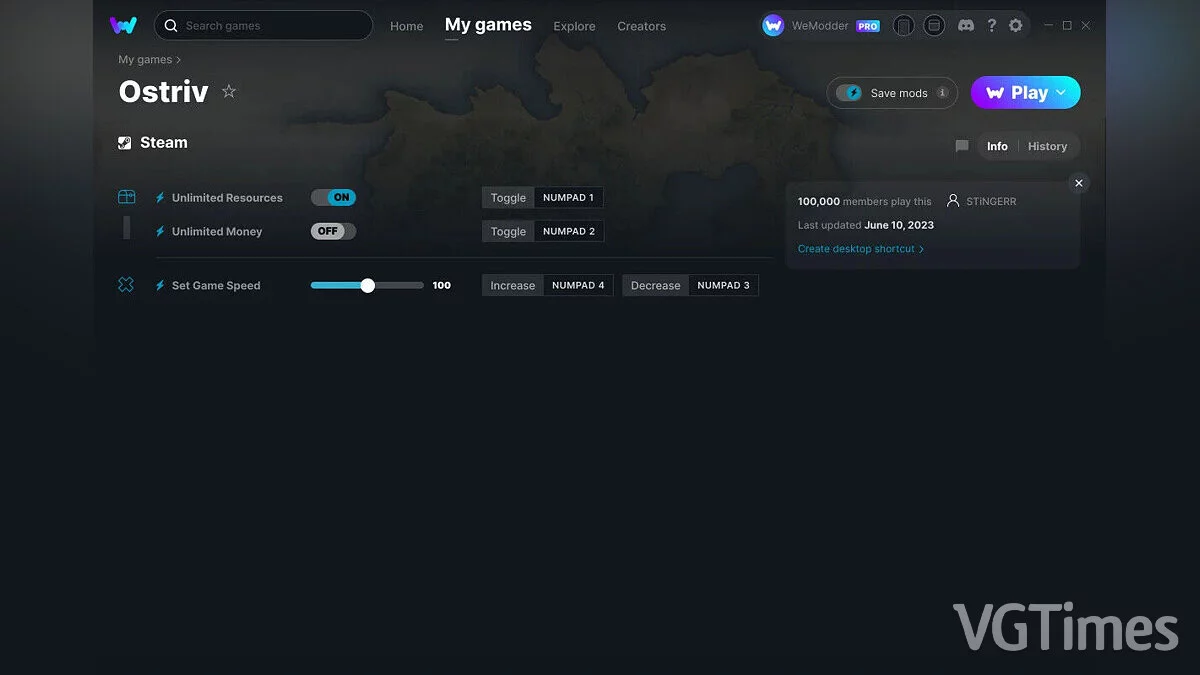Click the Save mods info icon
Screen dimensions: 1200x675
(x=942, y=93)
